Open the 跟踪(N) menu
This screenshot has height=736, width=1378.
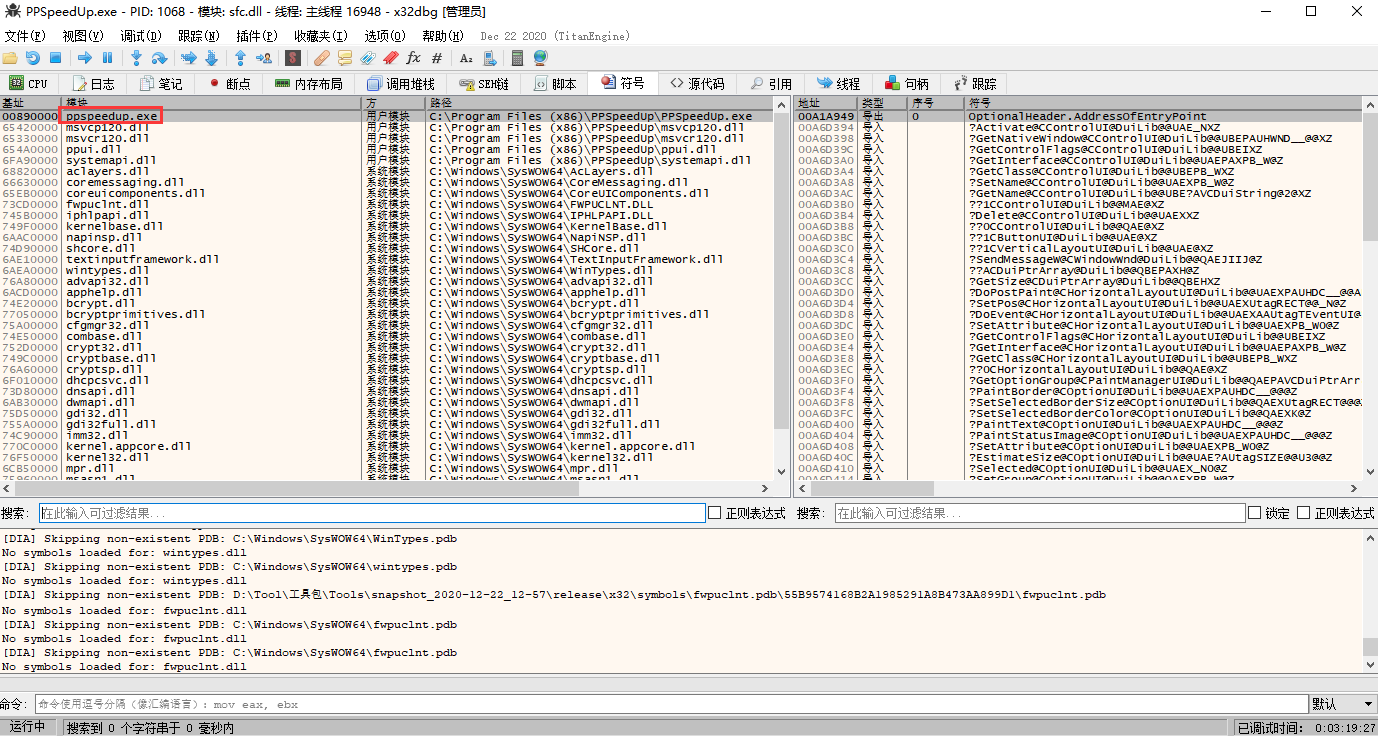pos(198,36)
